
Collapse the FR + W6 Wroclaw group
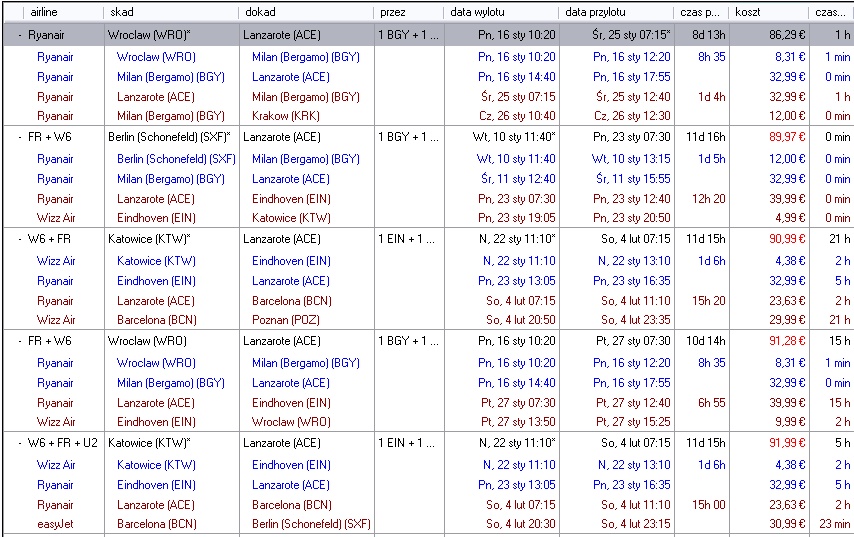pyautogui.click(x=20, y=341)
